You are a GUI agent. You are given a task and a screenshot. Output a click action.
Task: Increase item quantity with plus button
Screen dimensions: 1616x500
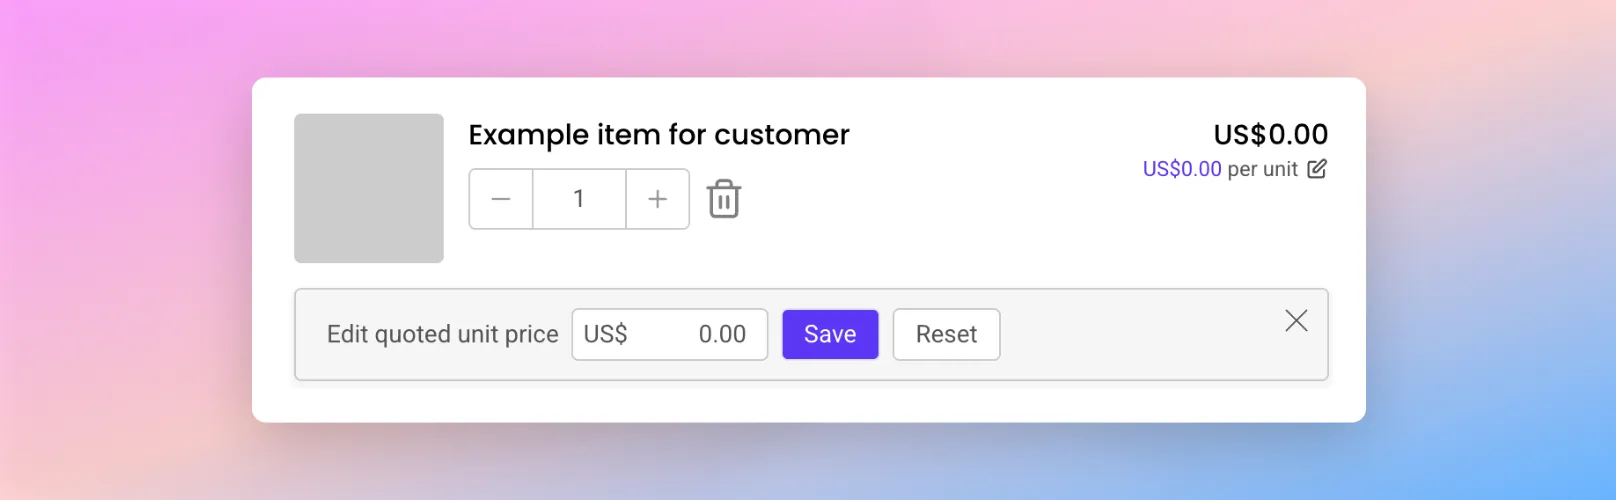point(657,199)
